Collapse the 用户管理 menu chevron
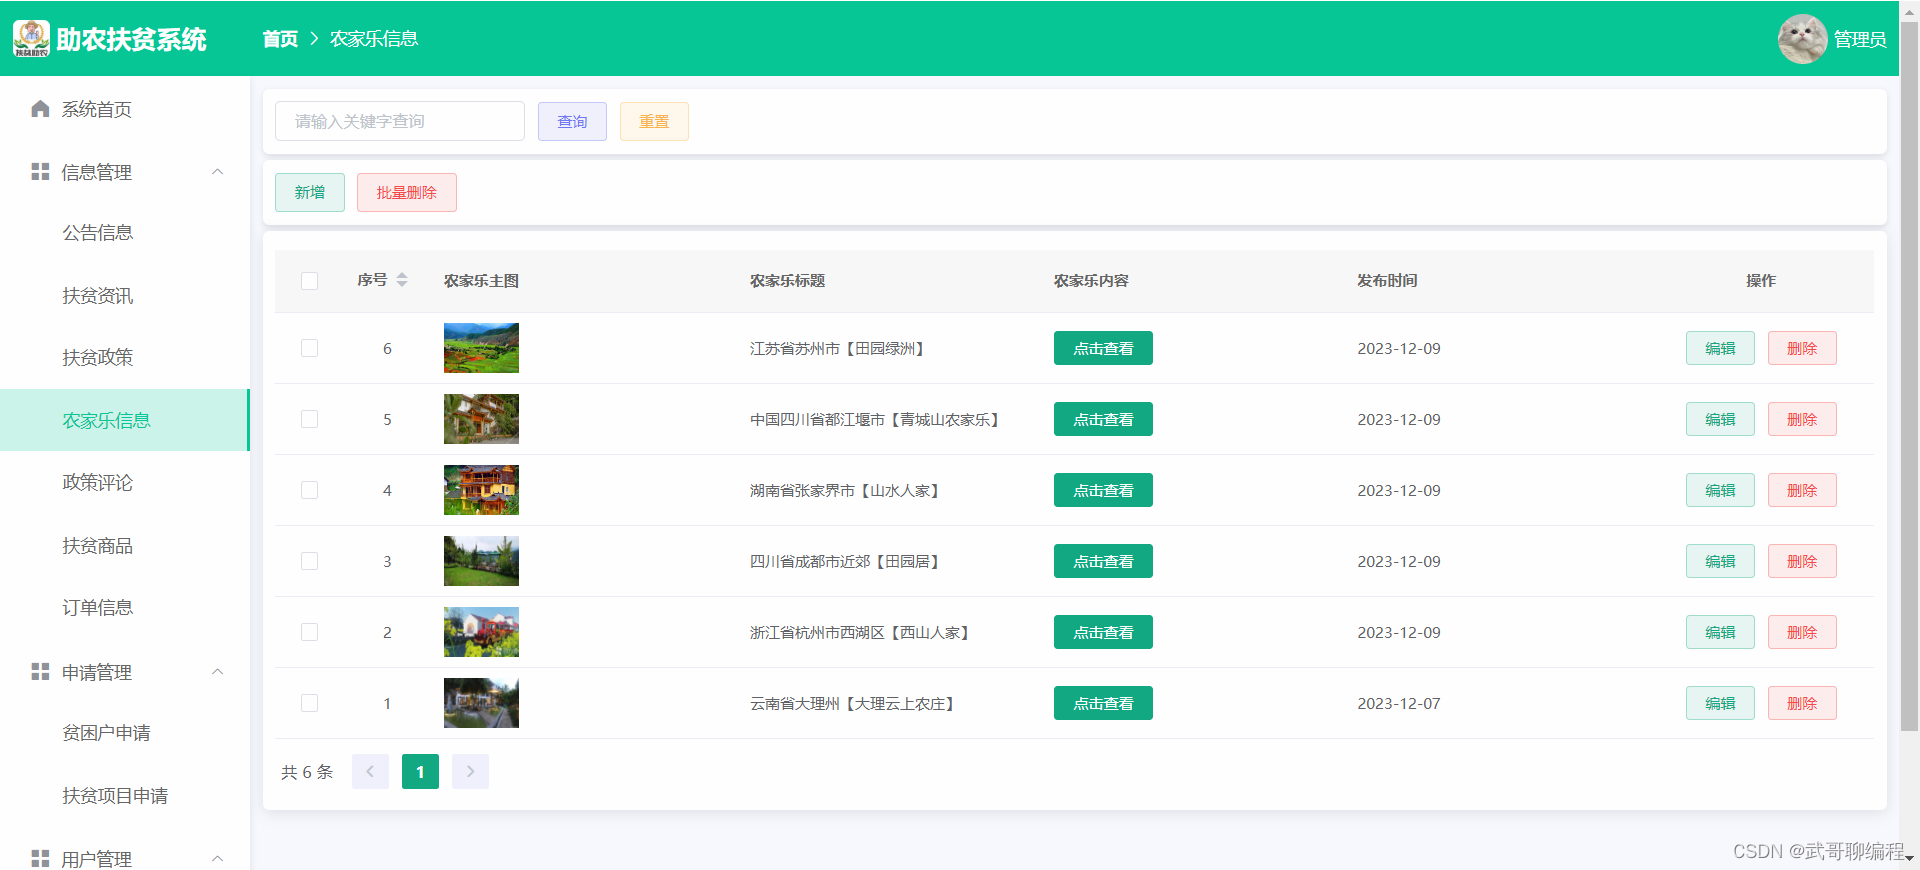1920x870 pixels. tap(217, 858)
